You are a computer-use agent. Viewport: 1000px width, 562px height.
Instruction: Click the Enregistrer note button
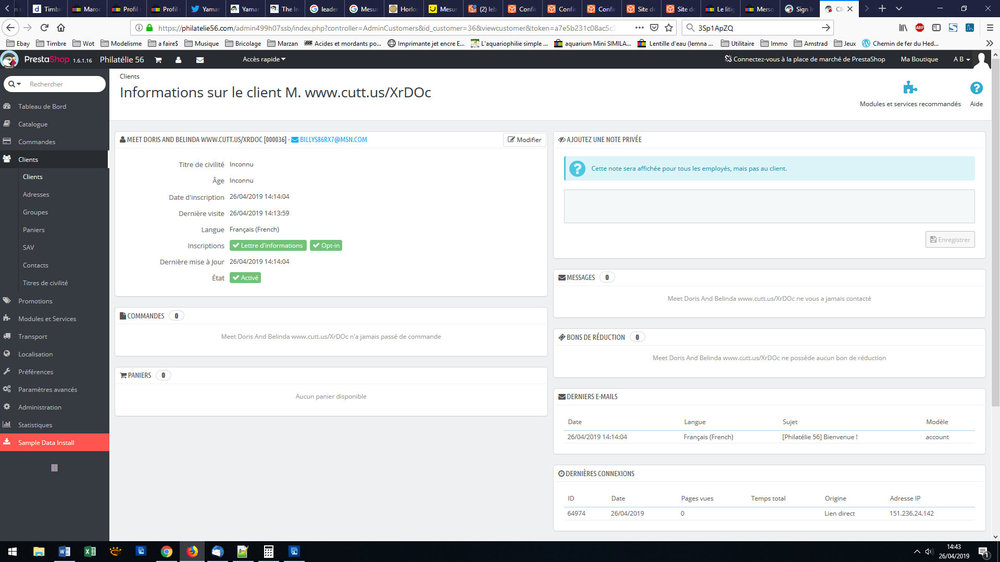(950, 240)
